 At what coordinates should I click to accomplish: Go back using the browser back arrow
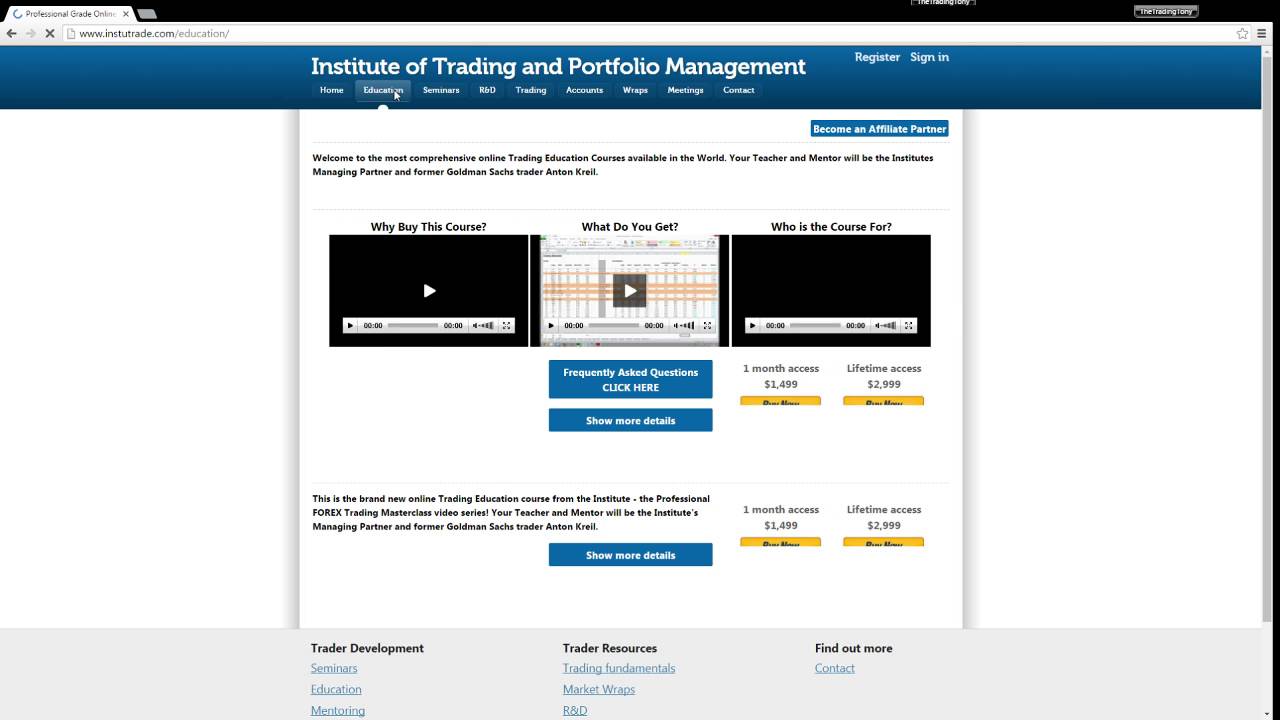click(x=12, y=33)
